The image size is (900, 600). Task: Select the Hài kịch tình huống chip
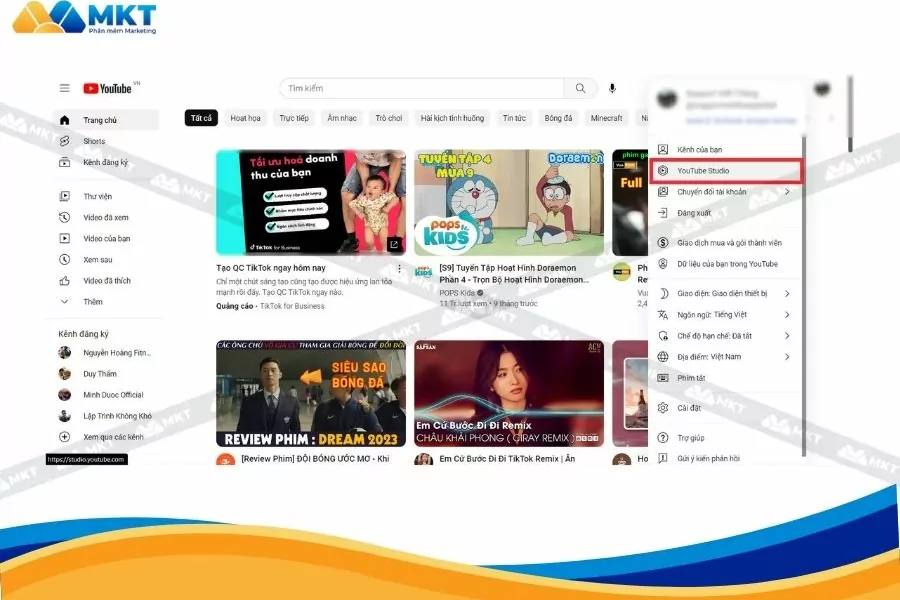pyautogui.click(x=452, y=118)
